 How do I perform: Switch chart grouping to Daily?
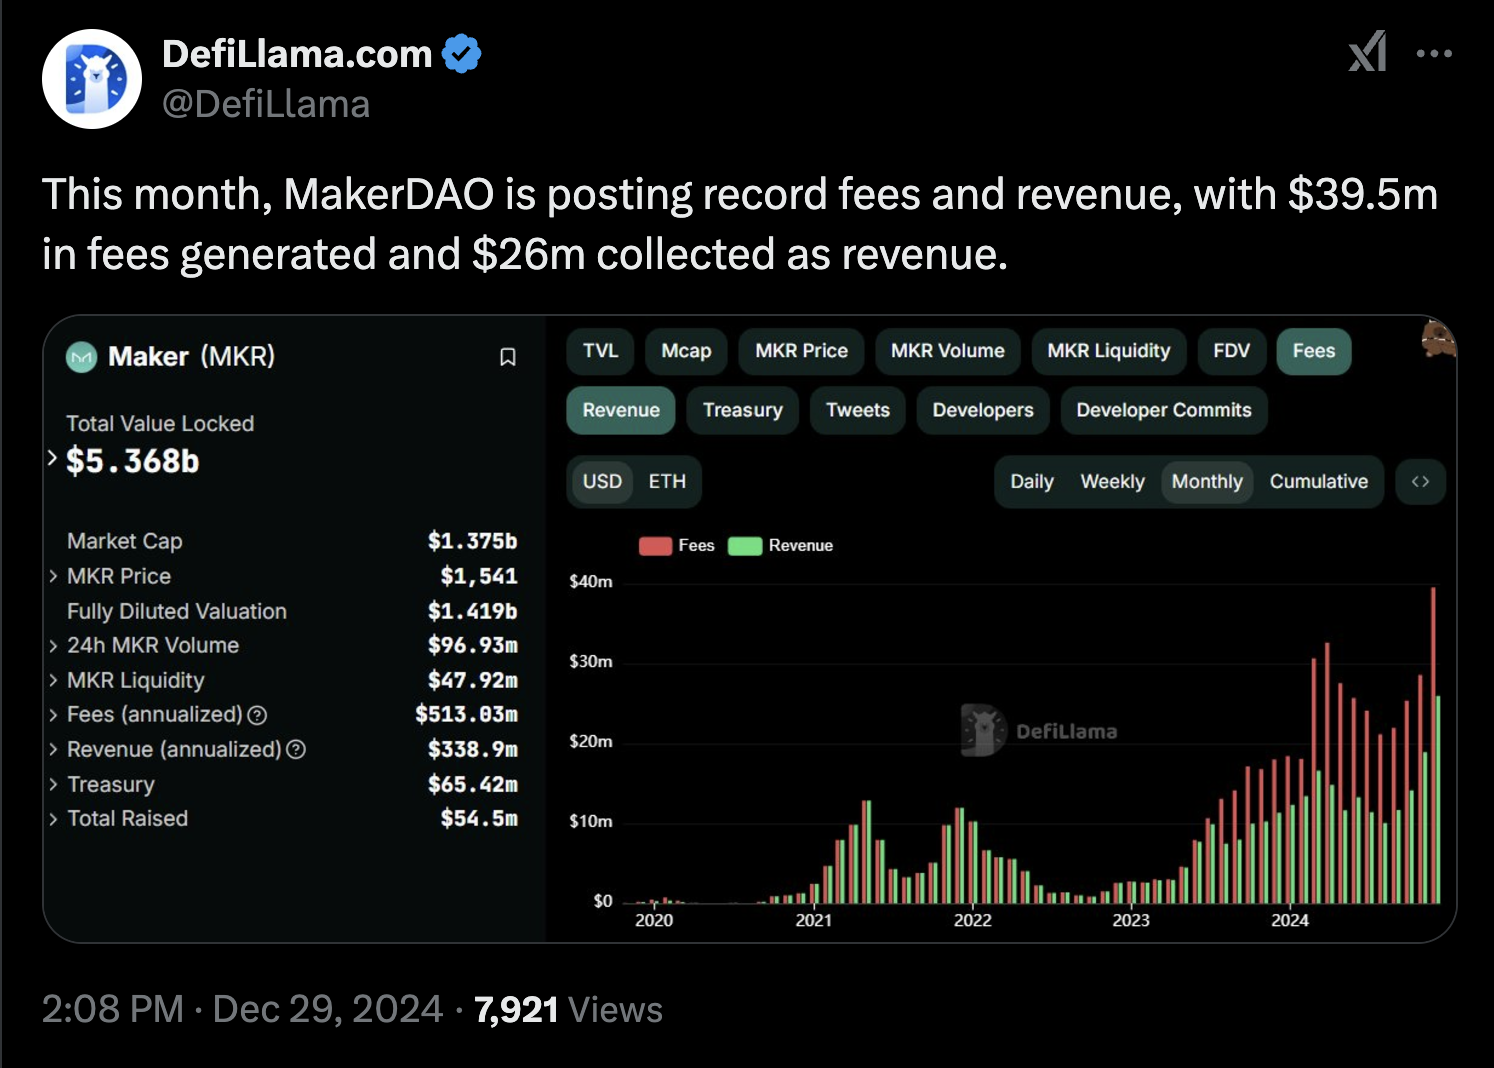pyautogui.click(x=1032, y=481)
